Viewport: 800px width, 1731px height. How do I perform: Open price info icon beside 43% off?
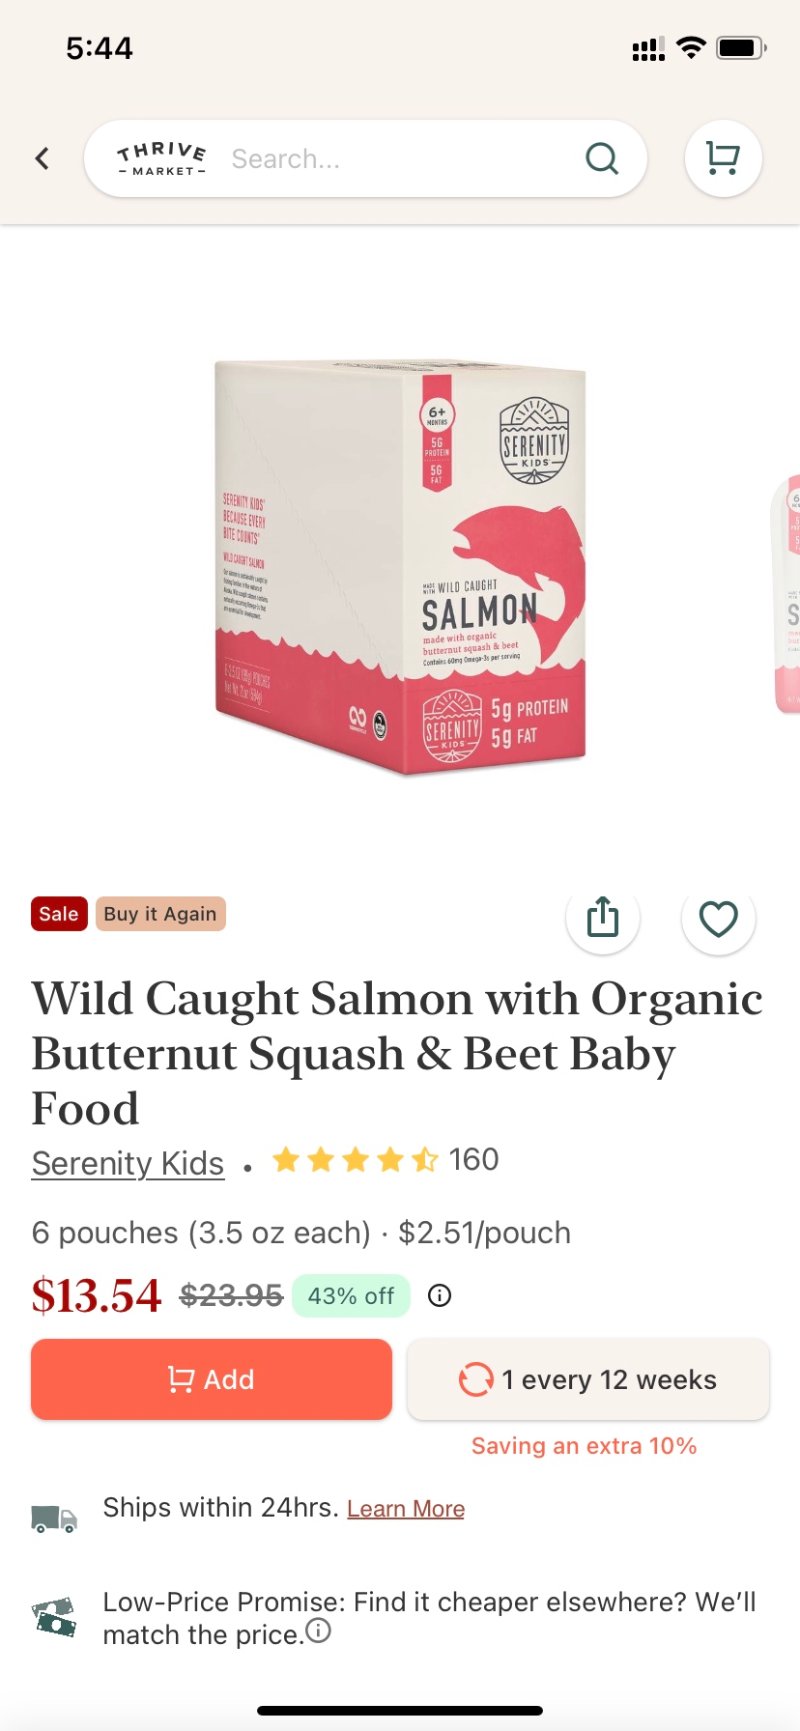pyautogui.click(x=439, y=1296)
